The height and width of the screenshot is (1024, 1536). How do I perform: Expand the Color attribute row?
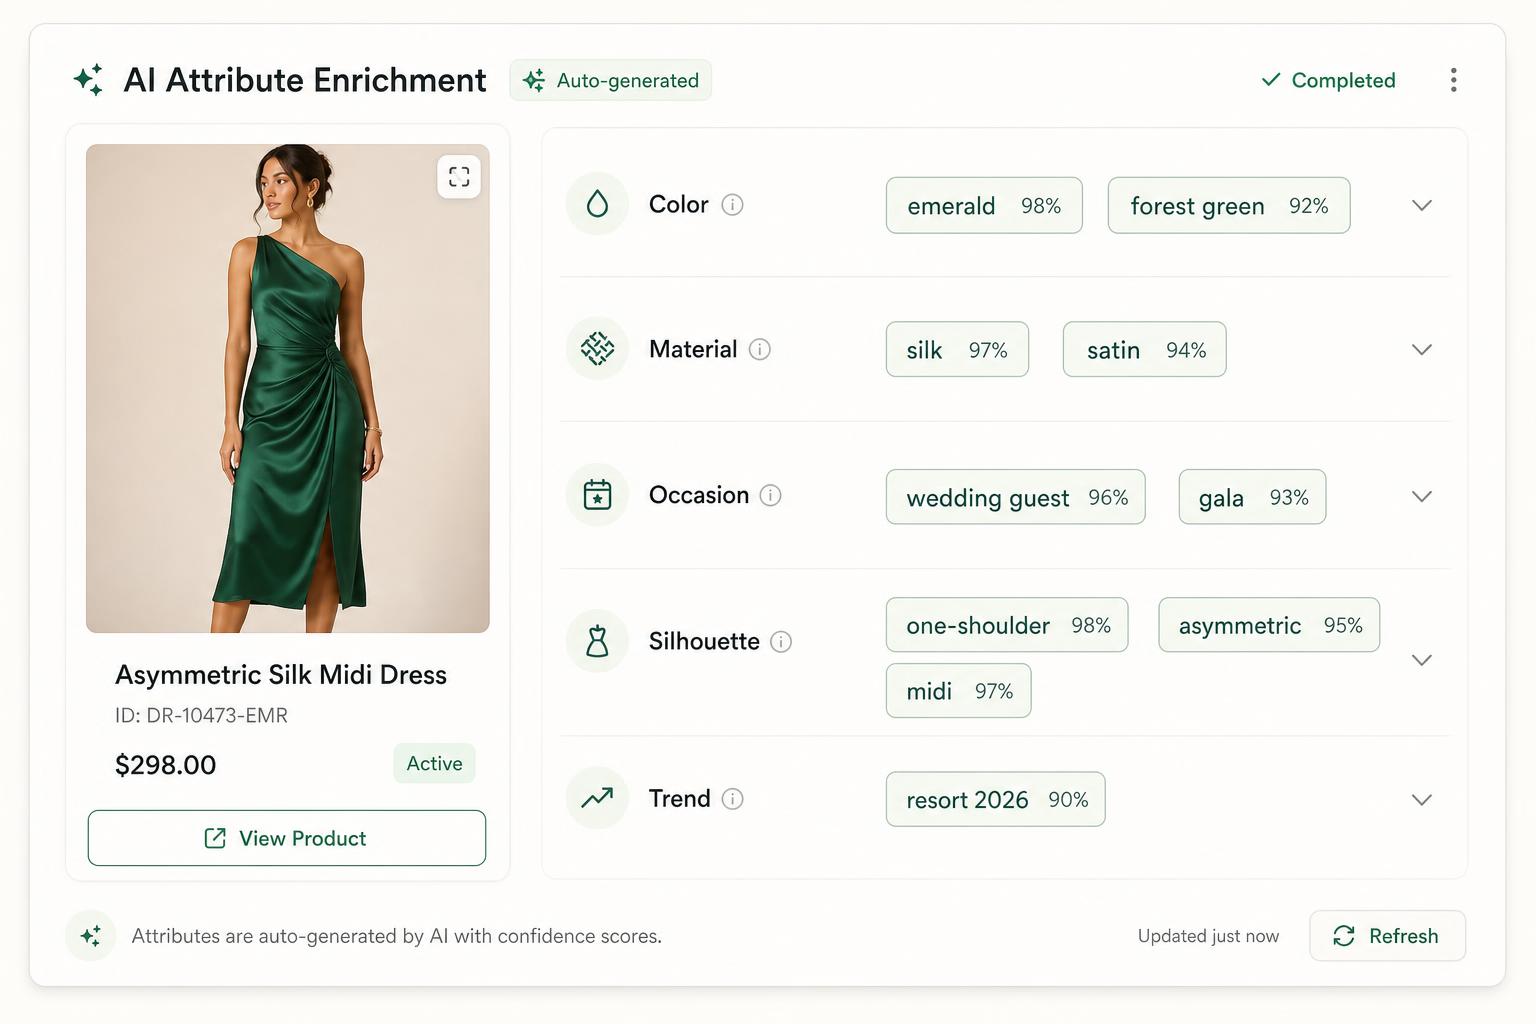1421,205
